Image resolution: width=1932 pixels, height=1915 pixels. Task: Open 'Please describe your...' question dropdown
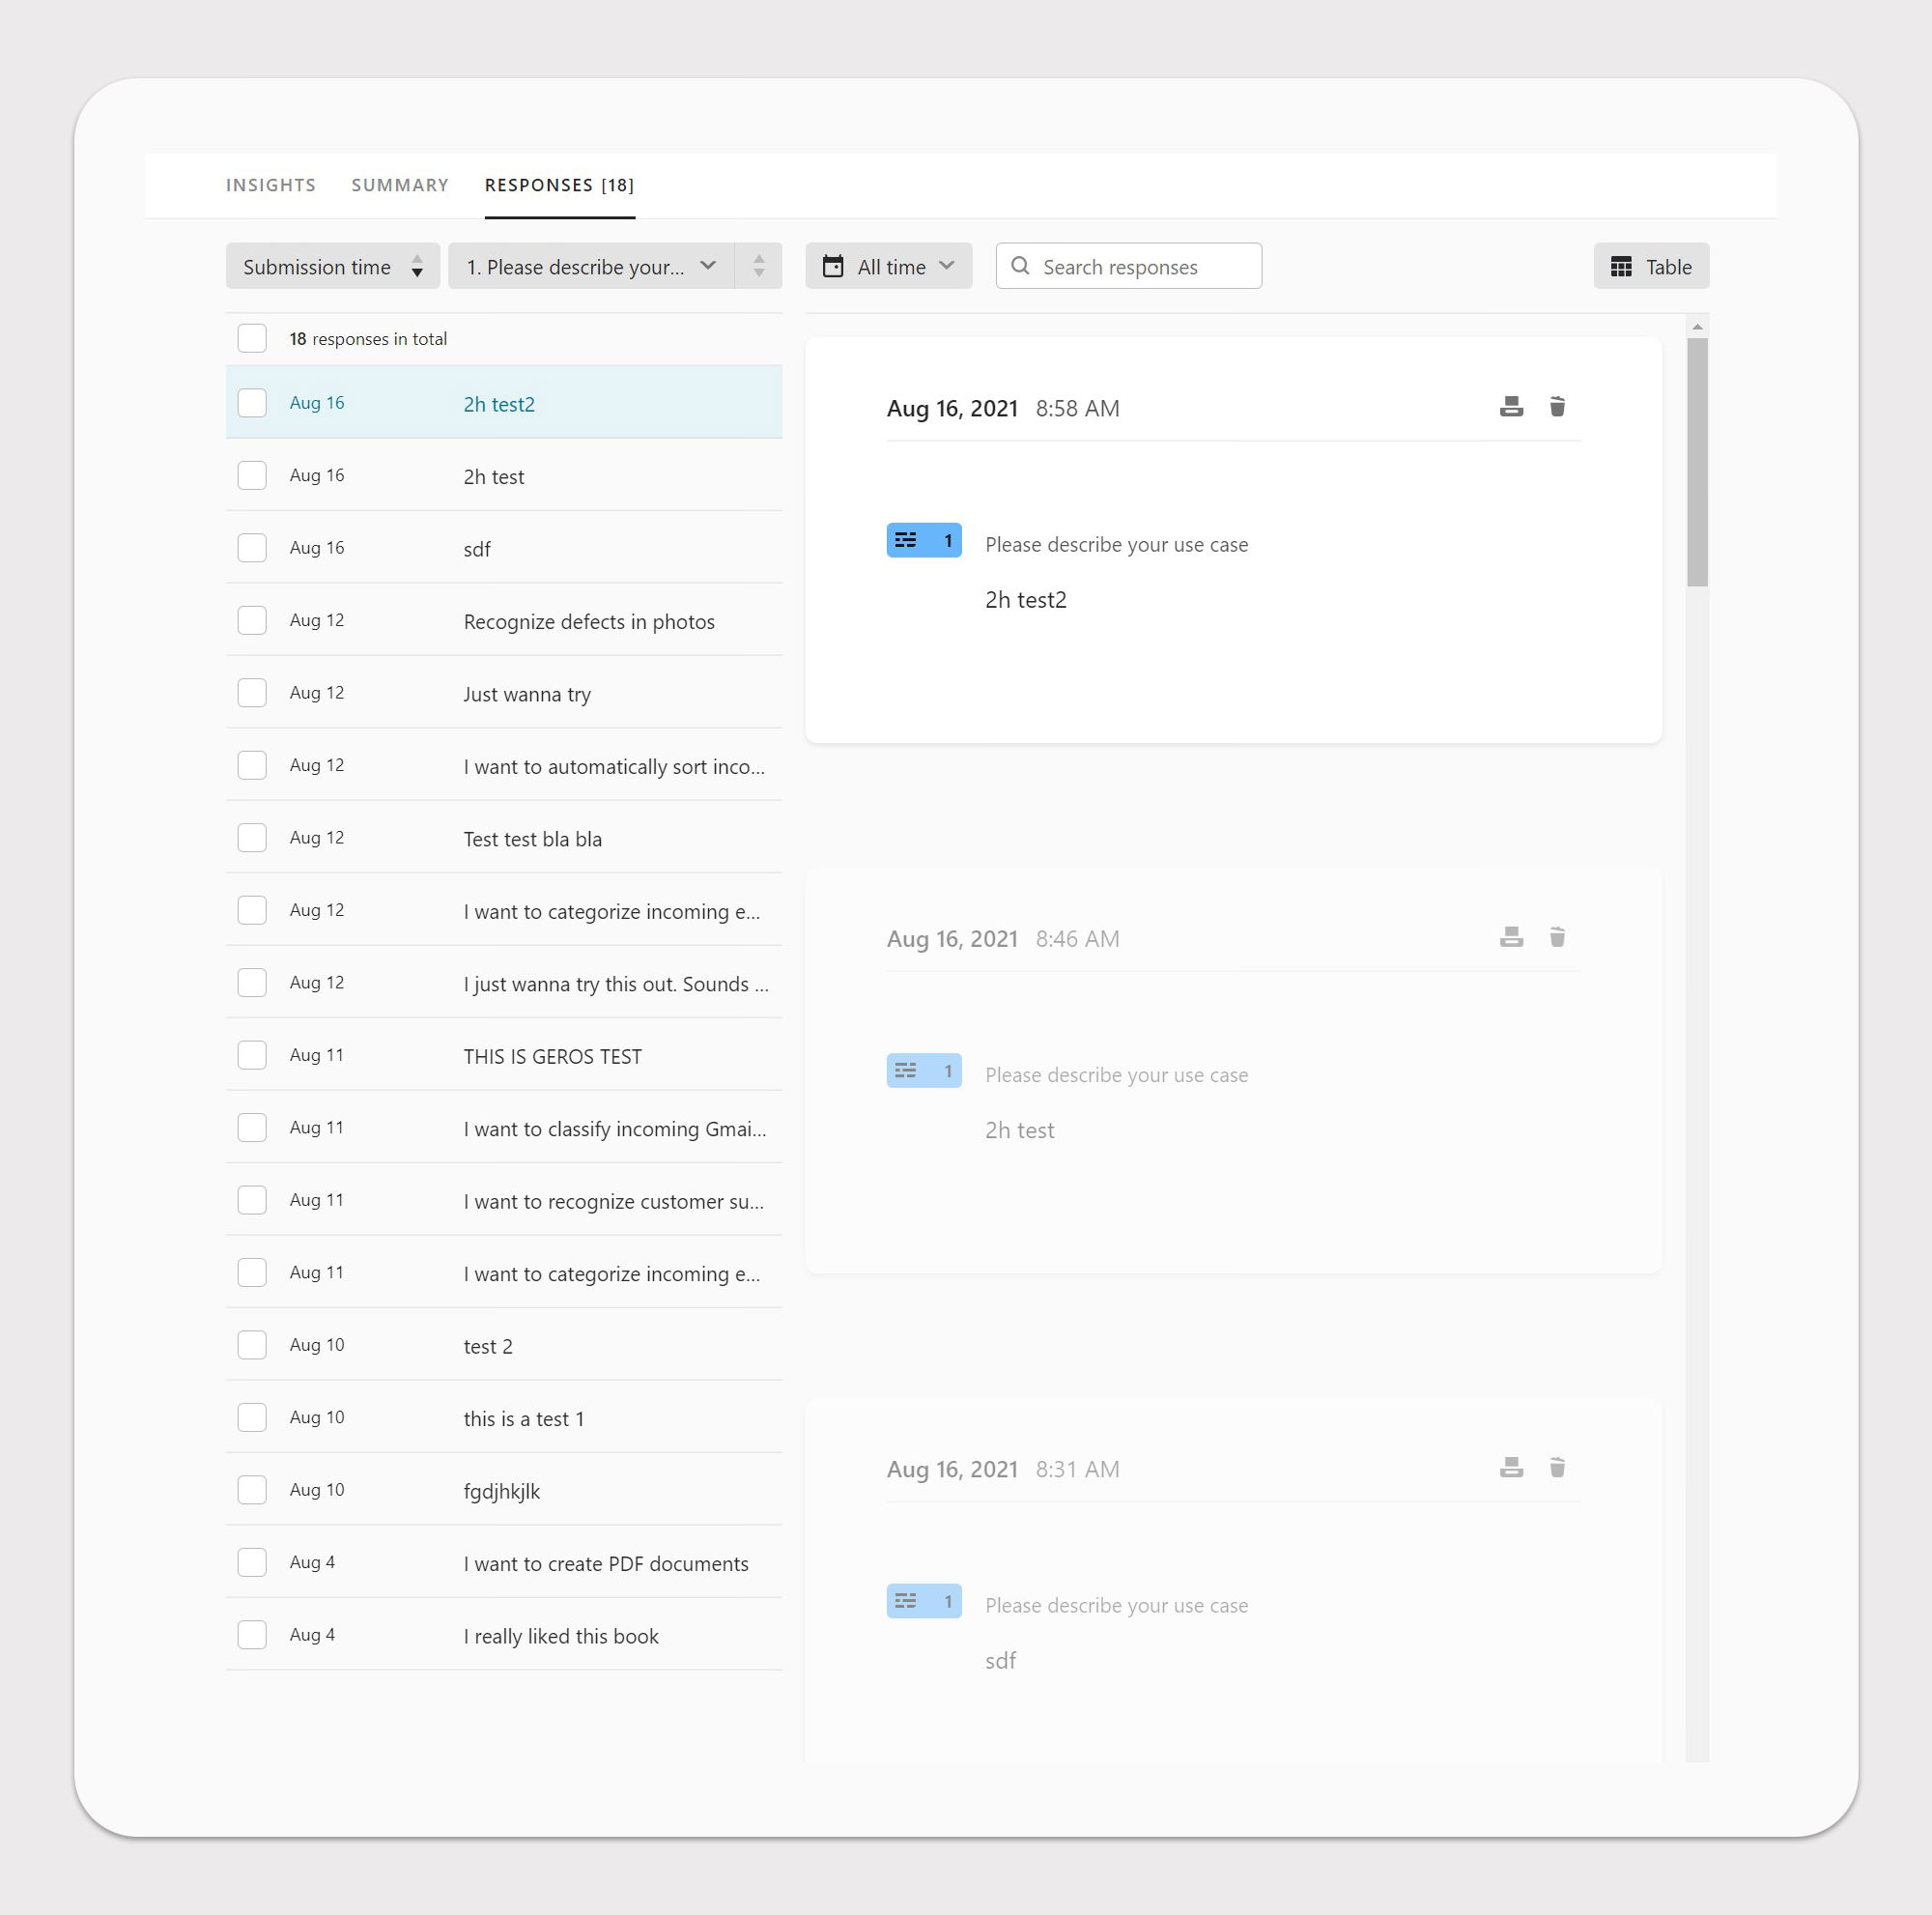click(x=591, y=266)
